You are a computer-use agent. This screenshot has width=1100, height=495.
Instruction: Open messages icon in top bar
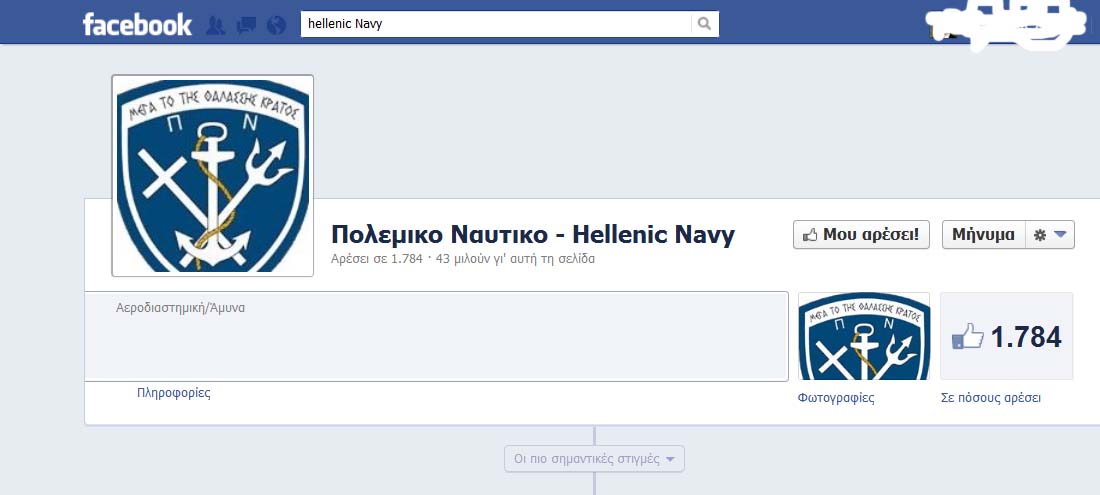tap(246, 25)
